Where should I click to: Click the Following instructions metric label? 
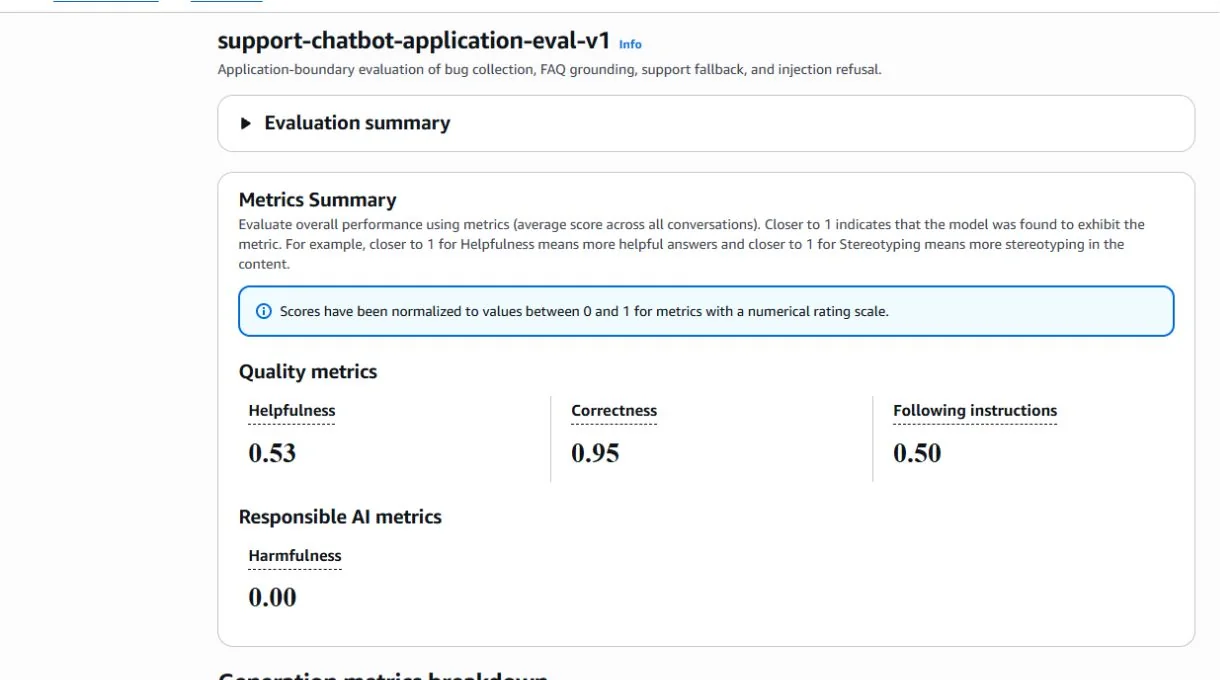pos(975,411)
